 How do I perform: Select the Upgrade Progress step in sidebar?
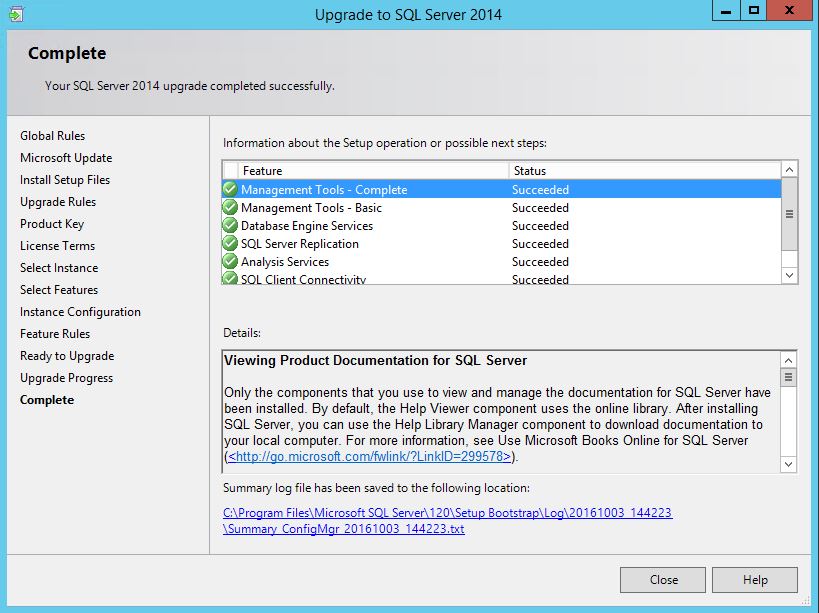pyautogui.click(x=66, y=378)
